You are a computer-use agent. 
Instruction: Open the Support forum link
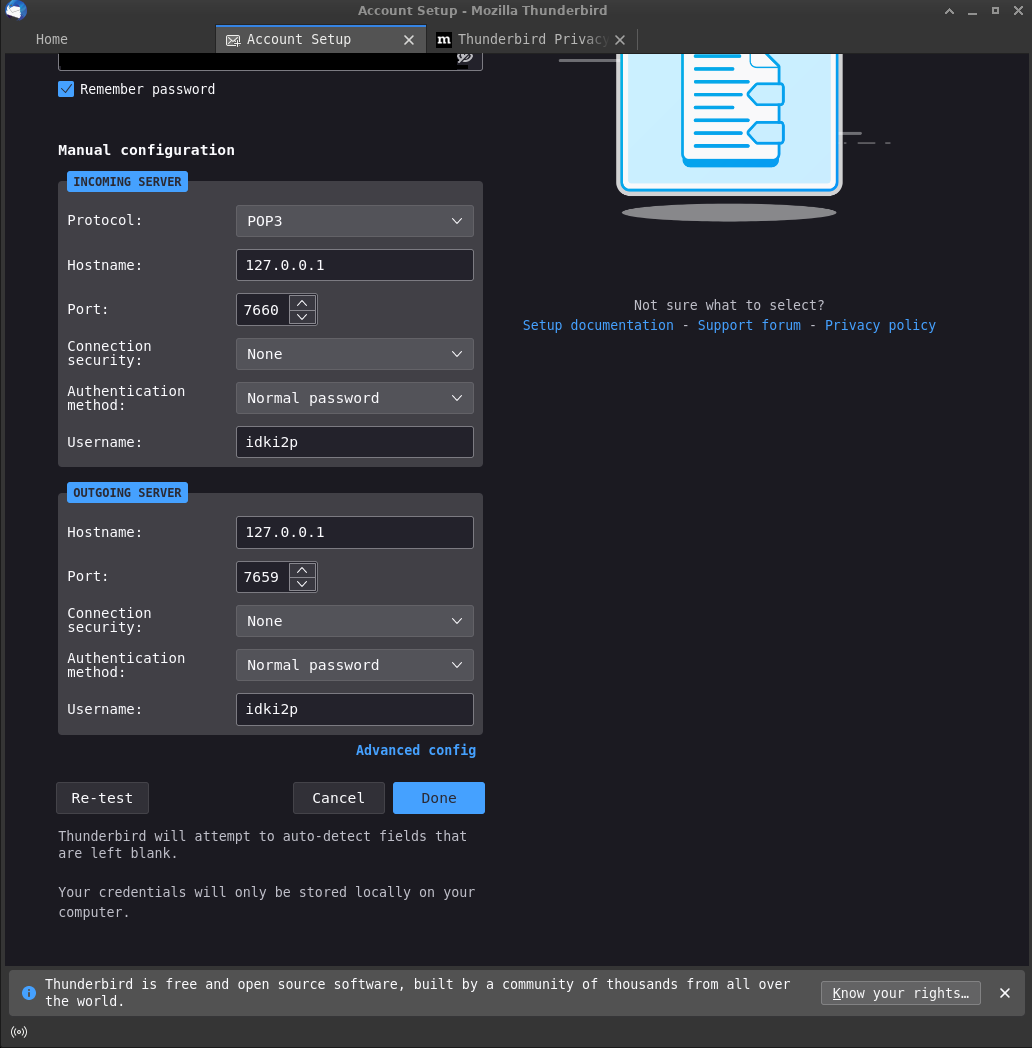pyautogui.click(x=749, y=325)
